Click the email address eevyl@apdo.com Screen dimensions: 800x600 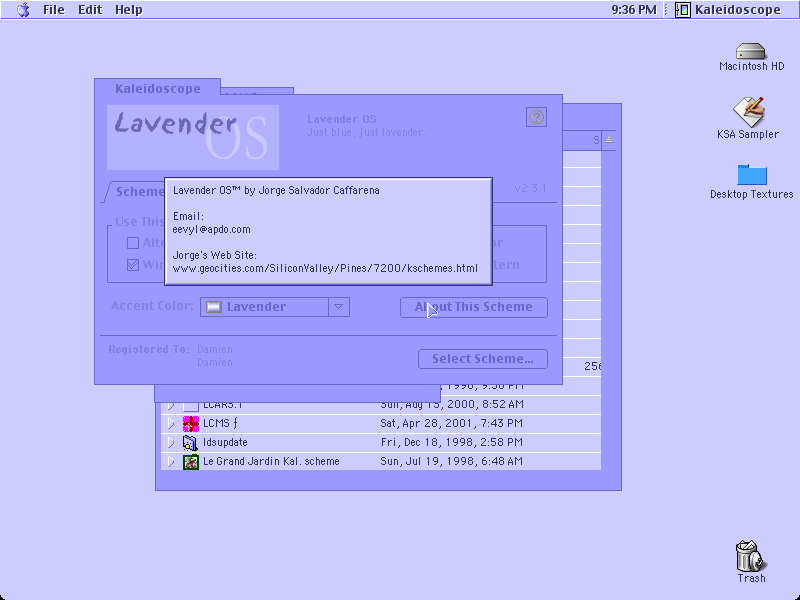211,230
